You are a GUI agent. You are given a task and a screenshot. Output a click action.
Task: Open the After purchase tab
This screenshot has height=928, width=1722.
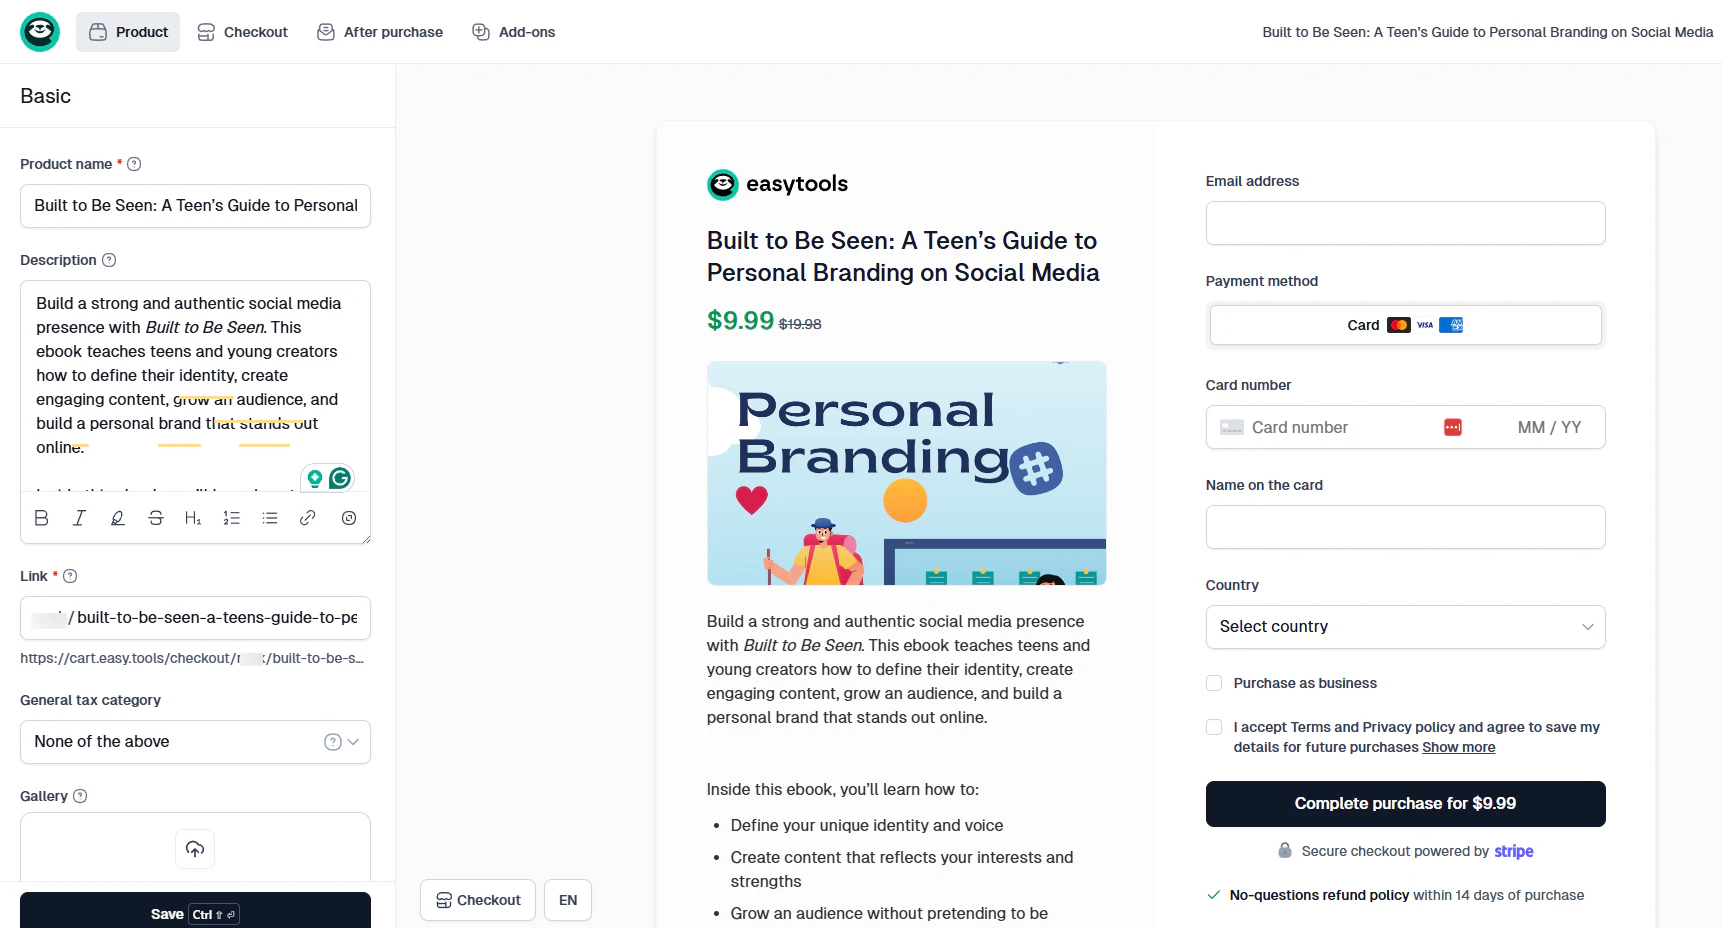click(380, 32)
